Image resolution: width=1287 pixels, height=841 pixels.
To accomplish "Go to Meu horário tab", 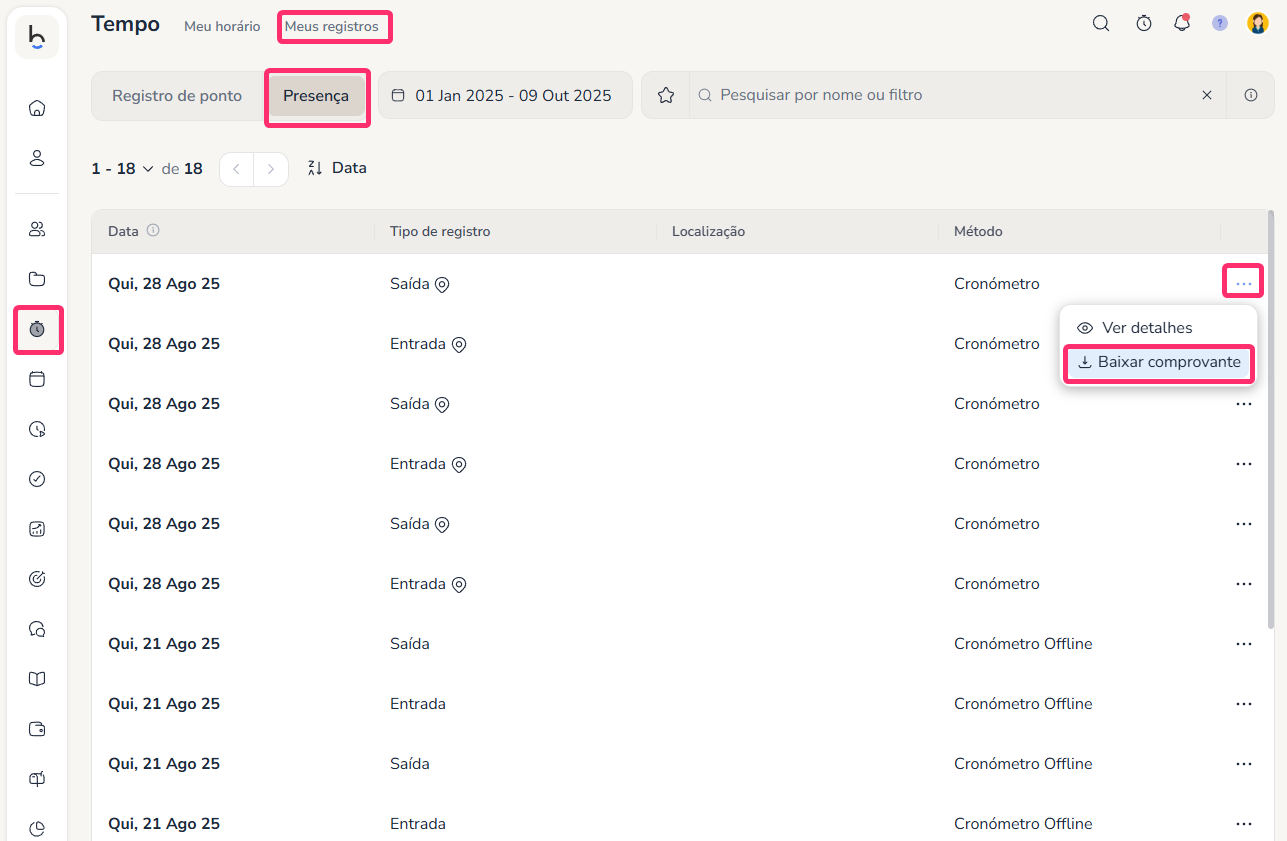I will point(222,27).
